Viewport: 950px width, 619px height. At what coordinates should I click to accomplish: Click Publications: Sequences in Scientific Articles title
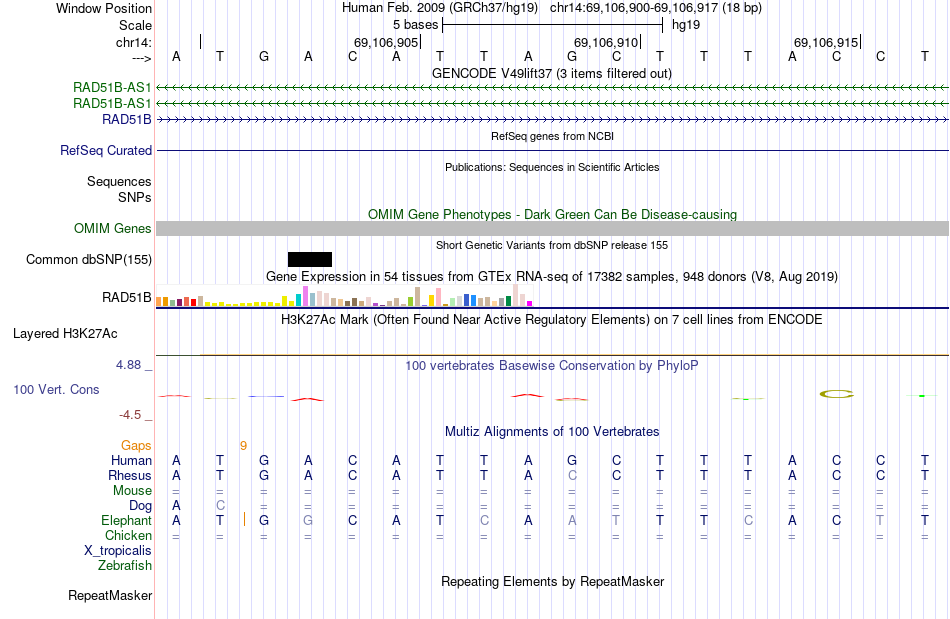pos(552,167)
